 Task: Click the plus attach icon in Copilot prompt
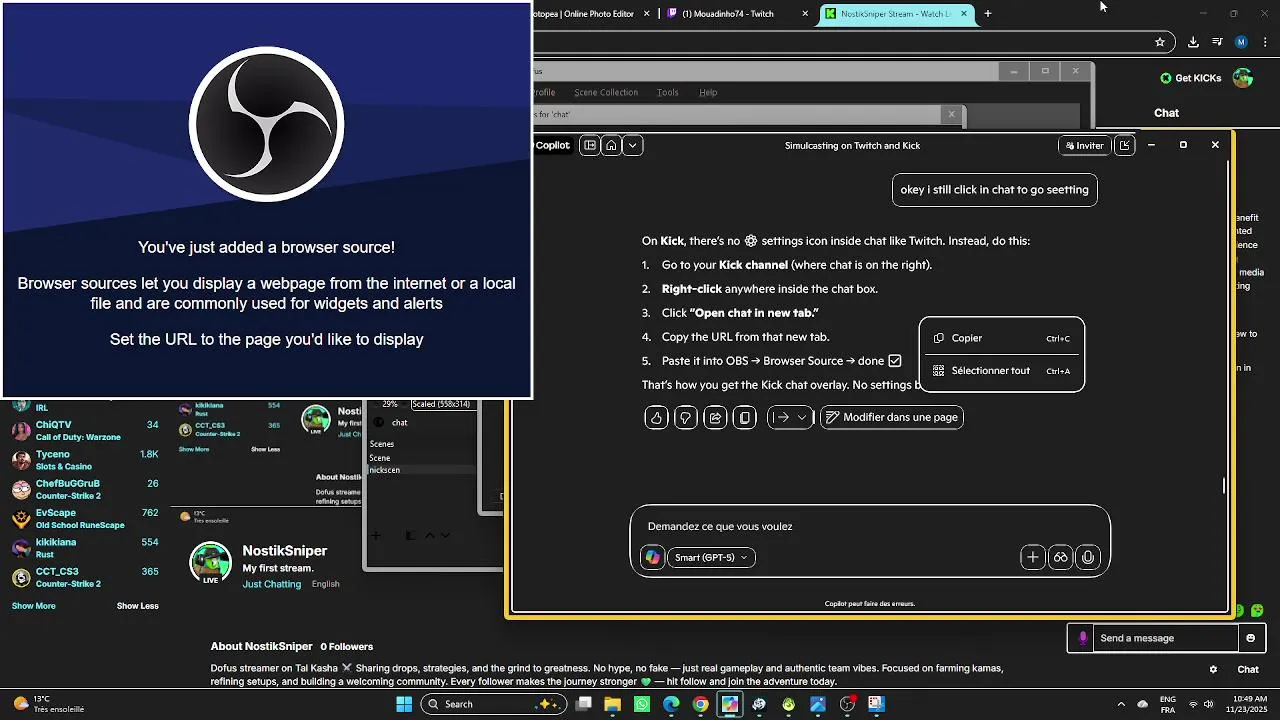(x=1033, y=557)
